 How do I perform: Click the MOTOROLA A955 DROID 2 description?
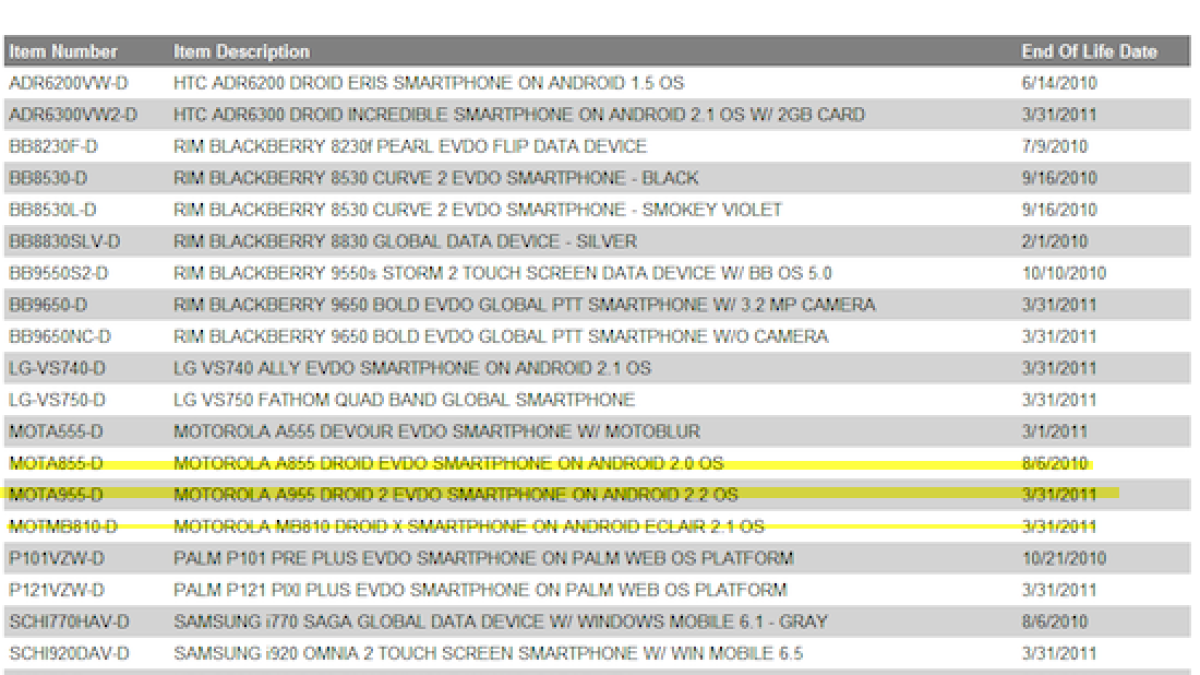tap(456, 495)
